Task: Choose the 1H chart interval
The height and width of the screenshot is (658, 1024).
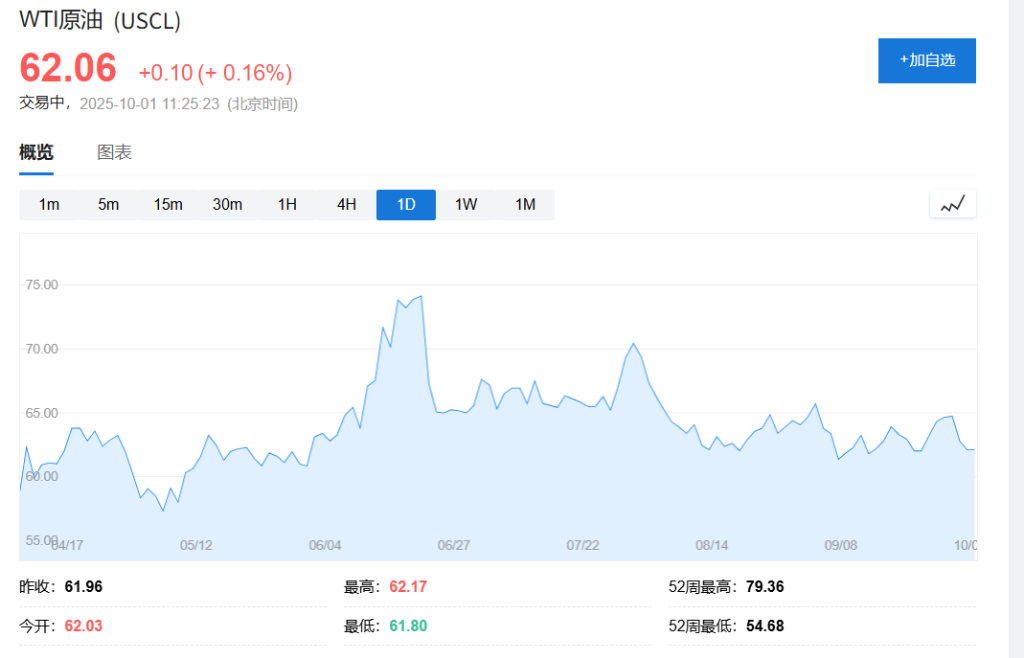Action: (287, 205)
